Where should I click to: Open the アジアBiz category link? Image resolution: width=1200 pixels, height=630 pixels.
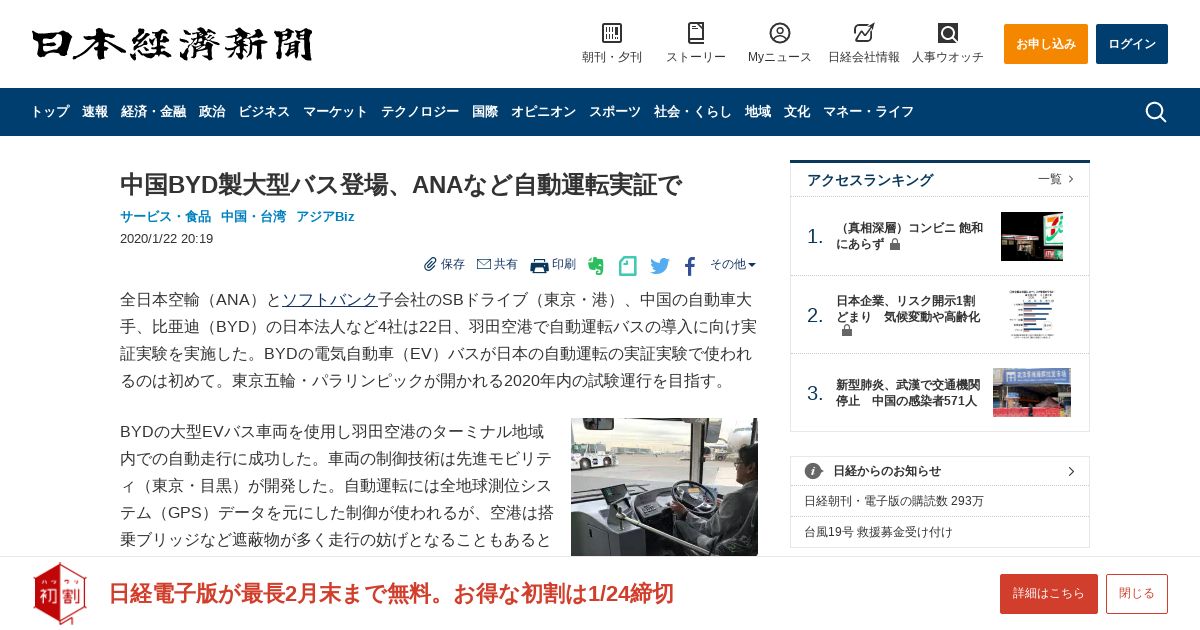325,217
